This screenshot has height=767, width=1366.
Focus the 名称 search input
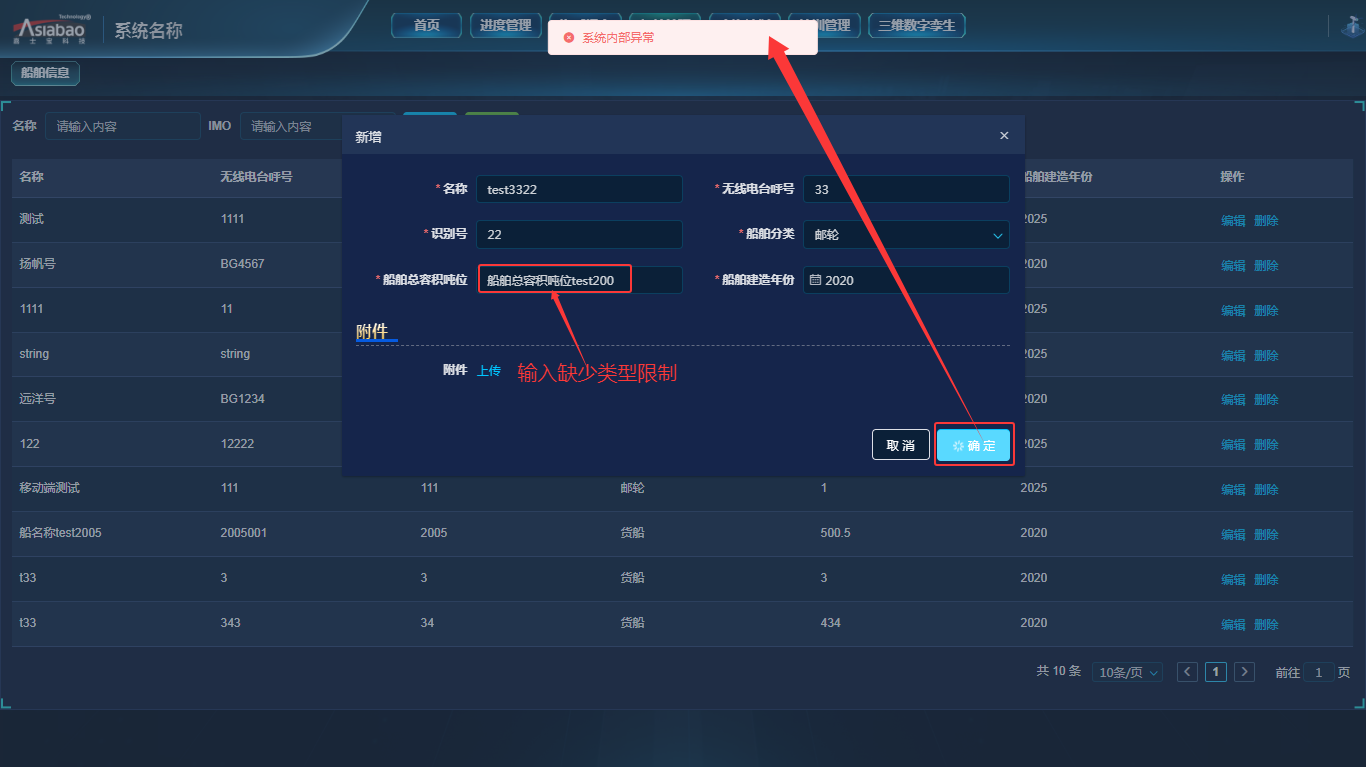click(123, 126)
